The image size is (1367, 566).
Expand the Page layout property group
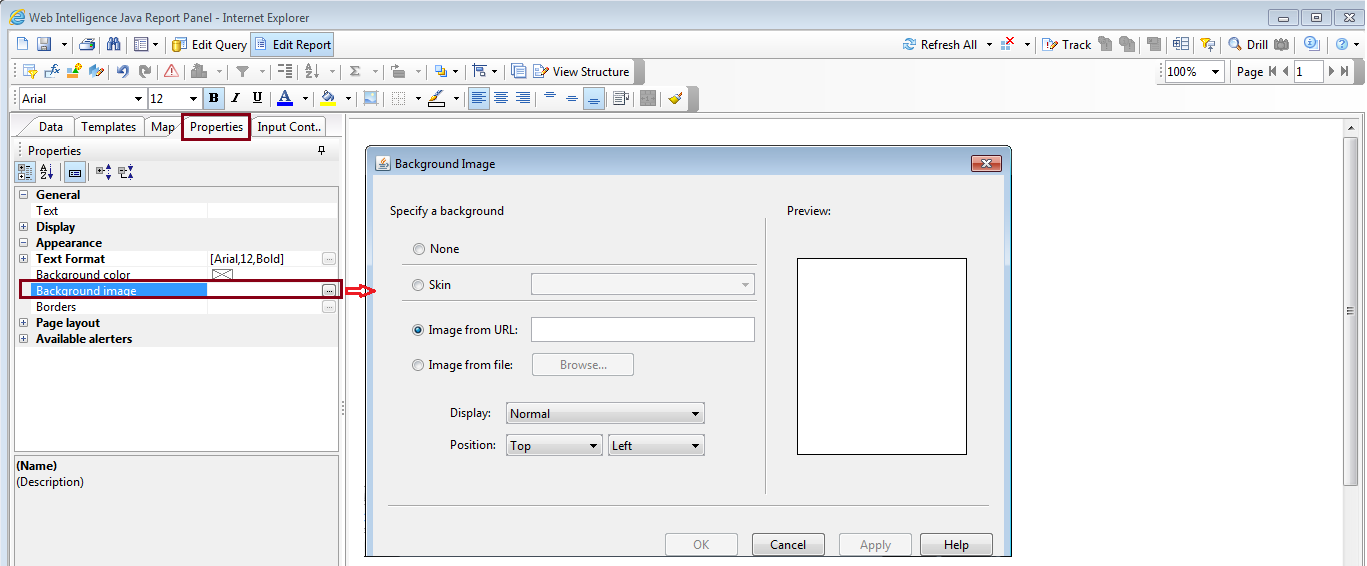pyautogui.click(x=24, y=323)
